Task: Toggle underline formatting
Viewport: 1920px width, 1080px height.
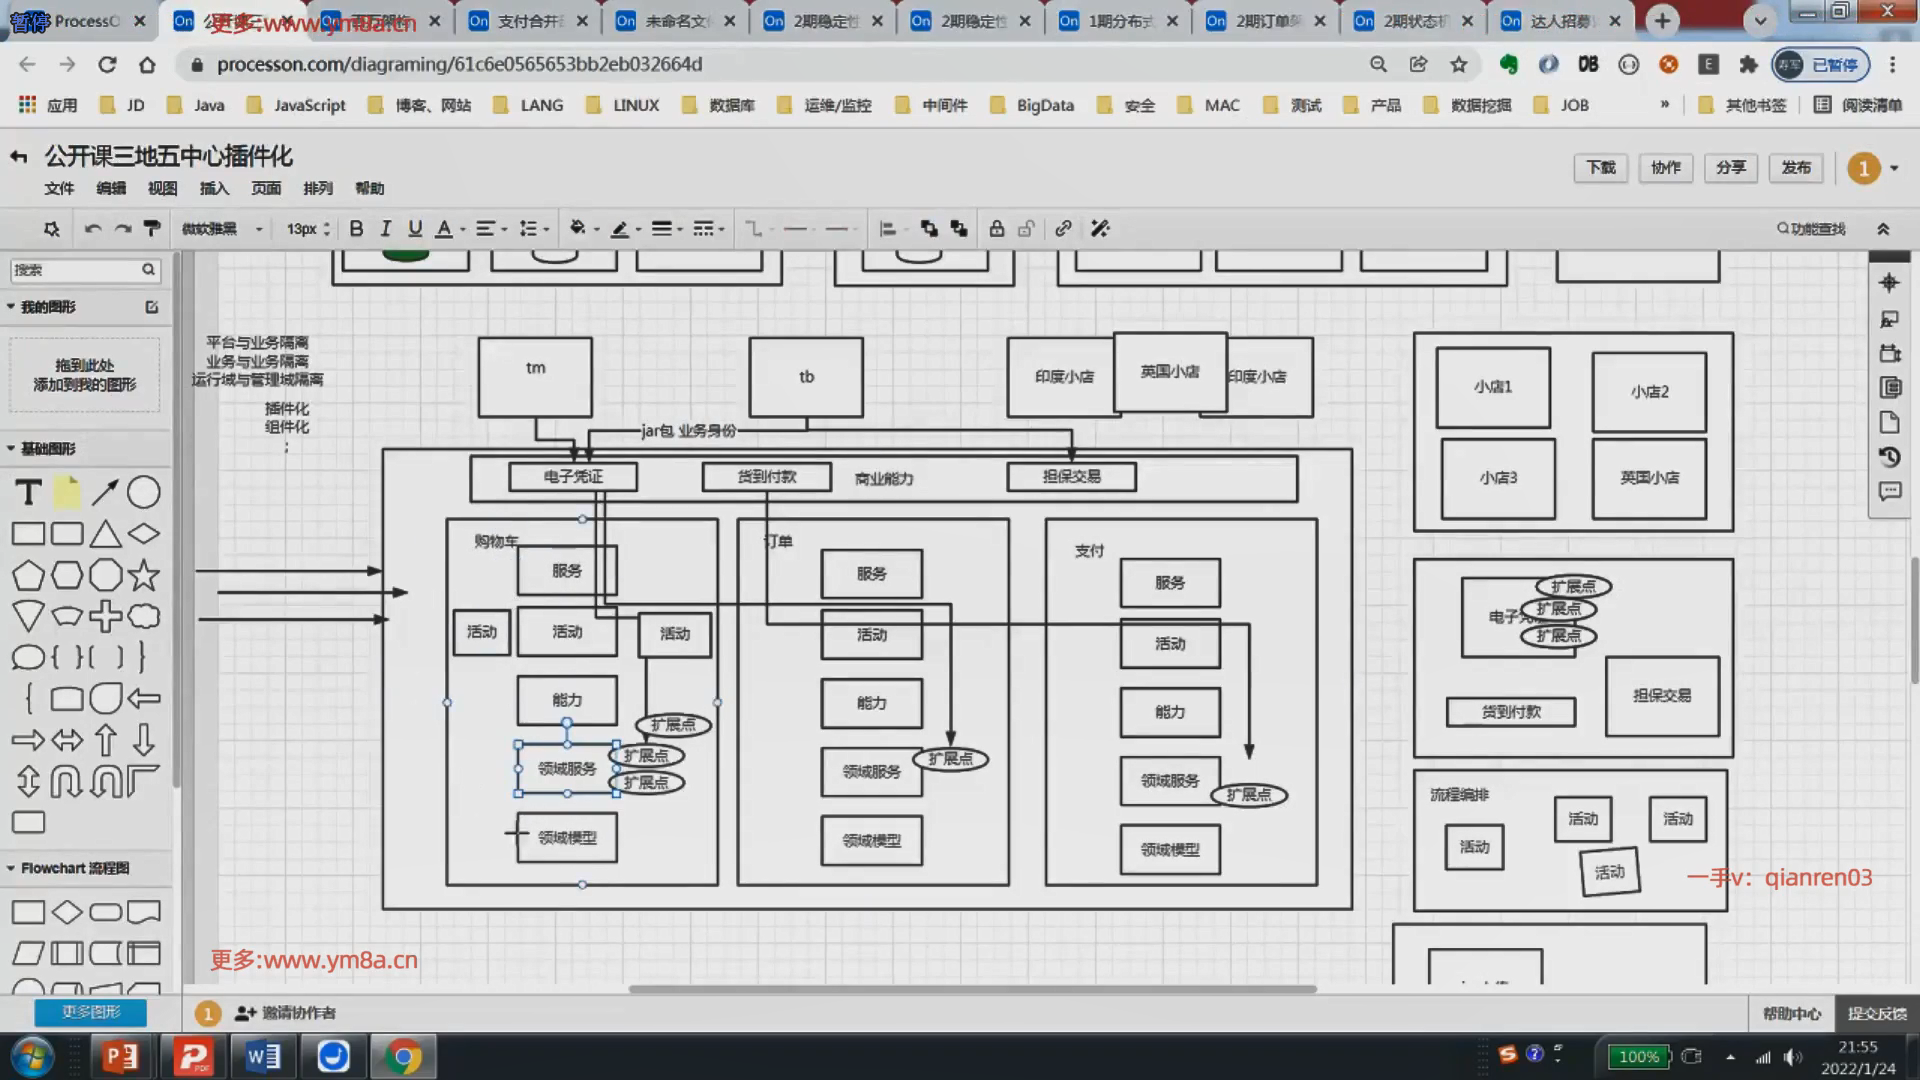Action: coord(415,229)
